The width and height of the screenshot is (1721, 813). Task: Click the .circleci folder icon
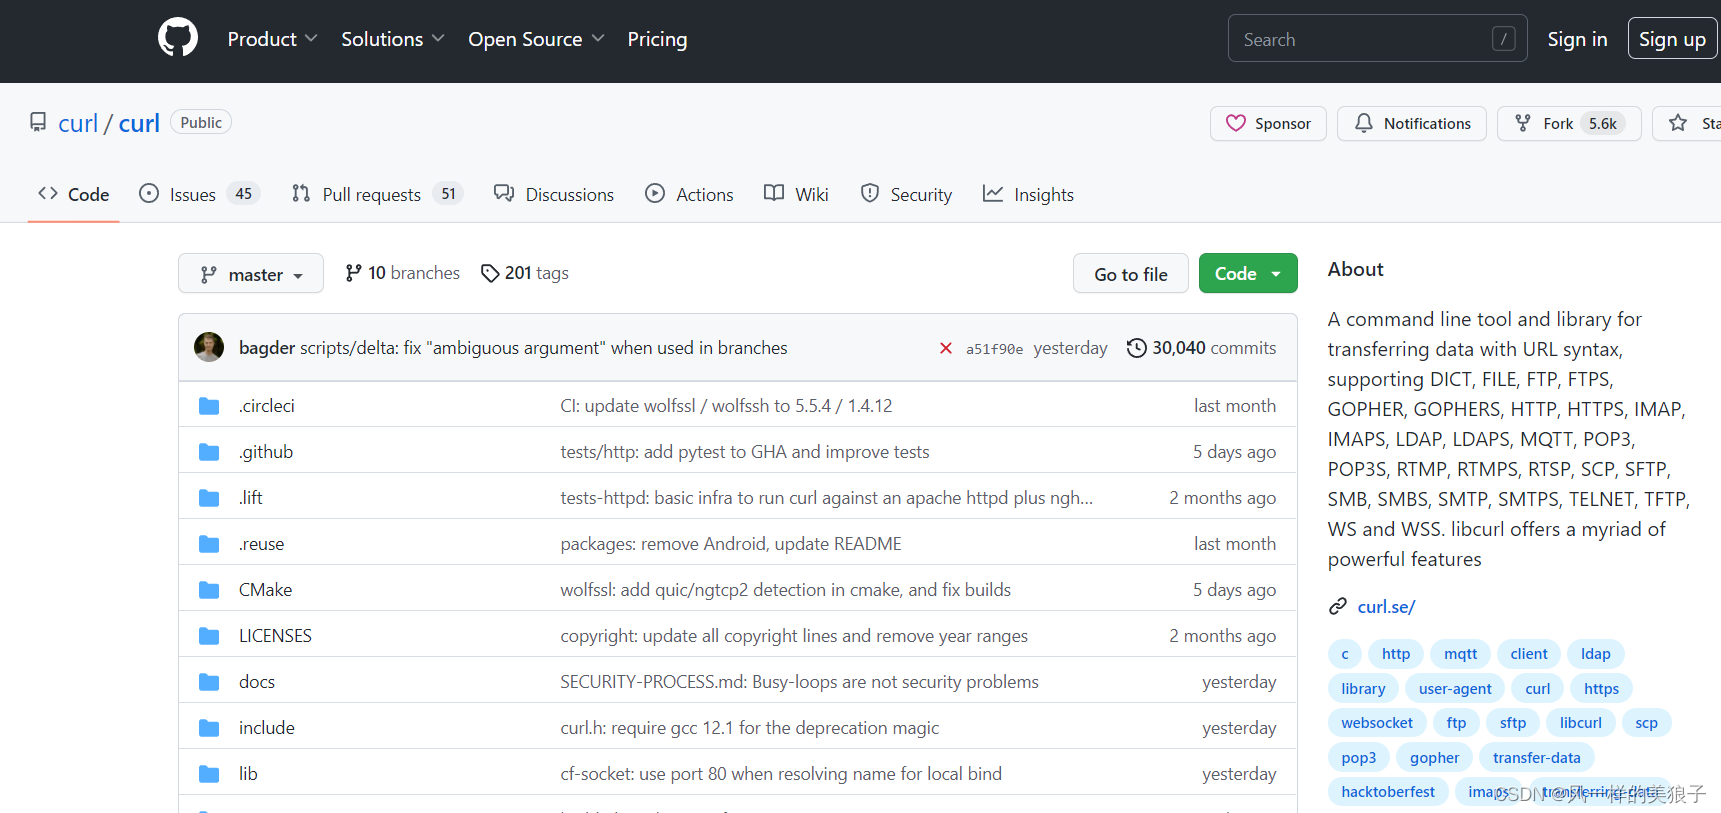tap(209, 406)
